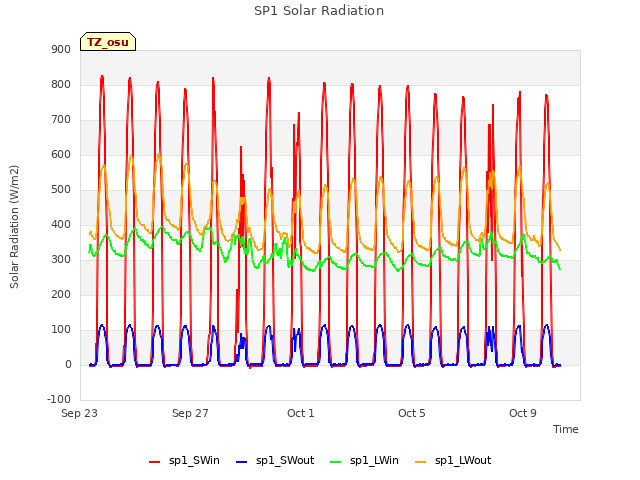640x480 pixels.
Task: Click the 300 y-axis tick label
Action: click(61, 260)
